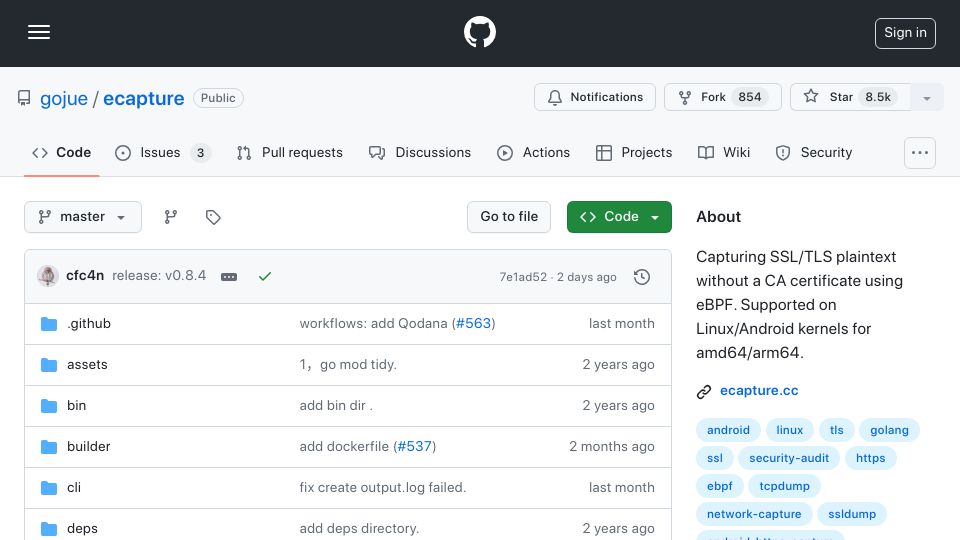Open 'add bin dir .' commit message
This screenshot has width=960, height=540.
coord(336,405)
